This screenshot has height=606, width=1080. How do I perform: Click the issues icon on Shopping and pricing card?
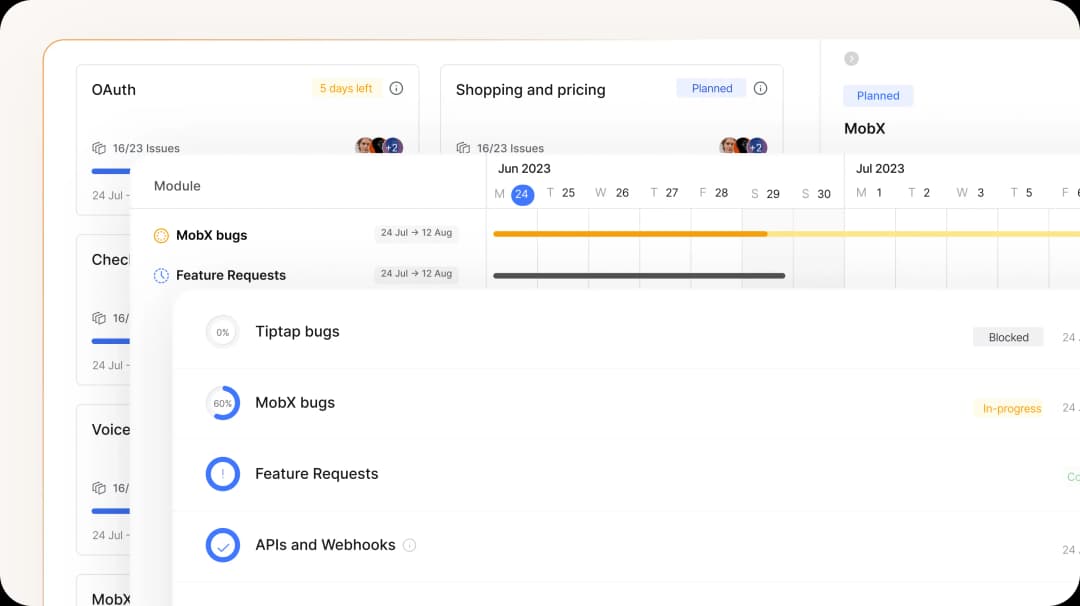pyautogui.click(x=461, y=147)
